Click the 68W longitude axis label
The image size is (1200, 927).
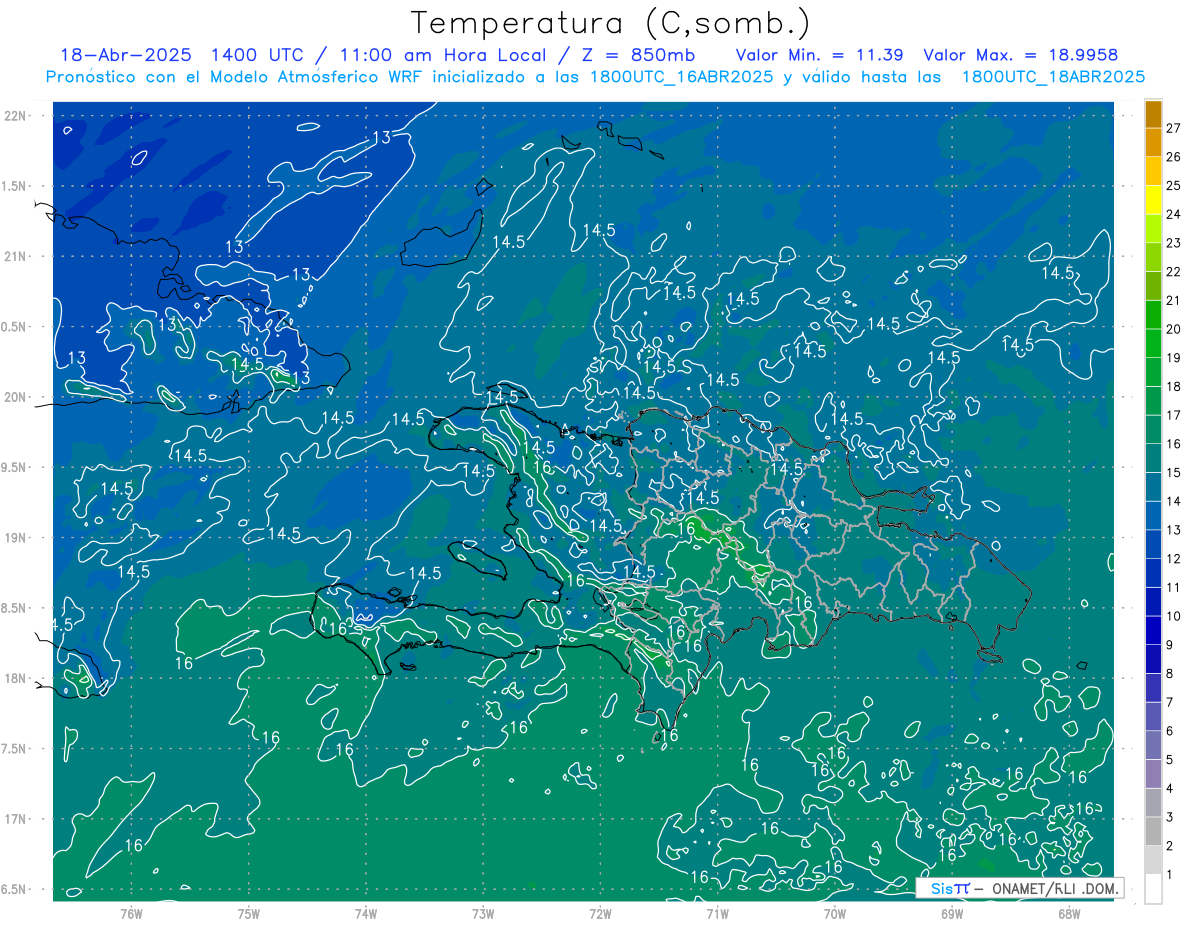click(x=1068, y=914)
